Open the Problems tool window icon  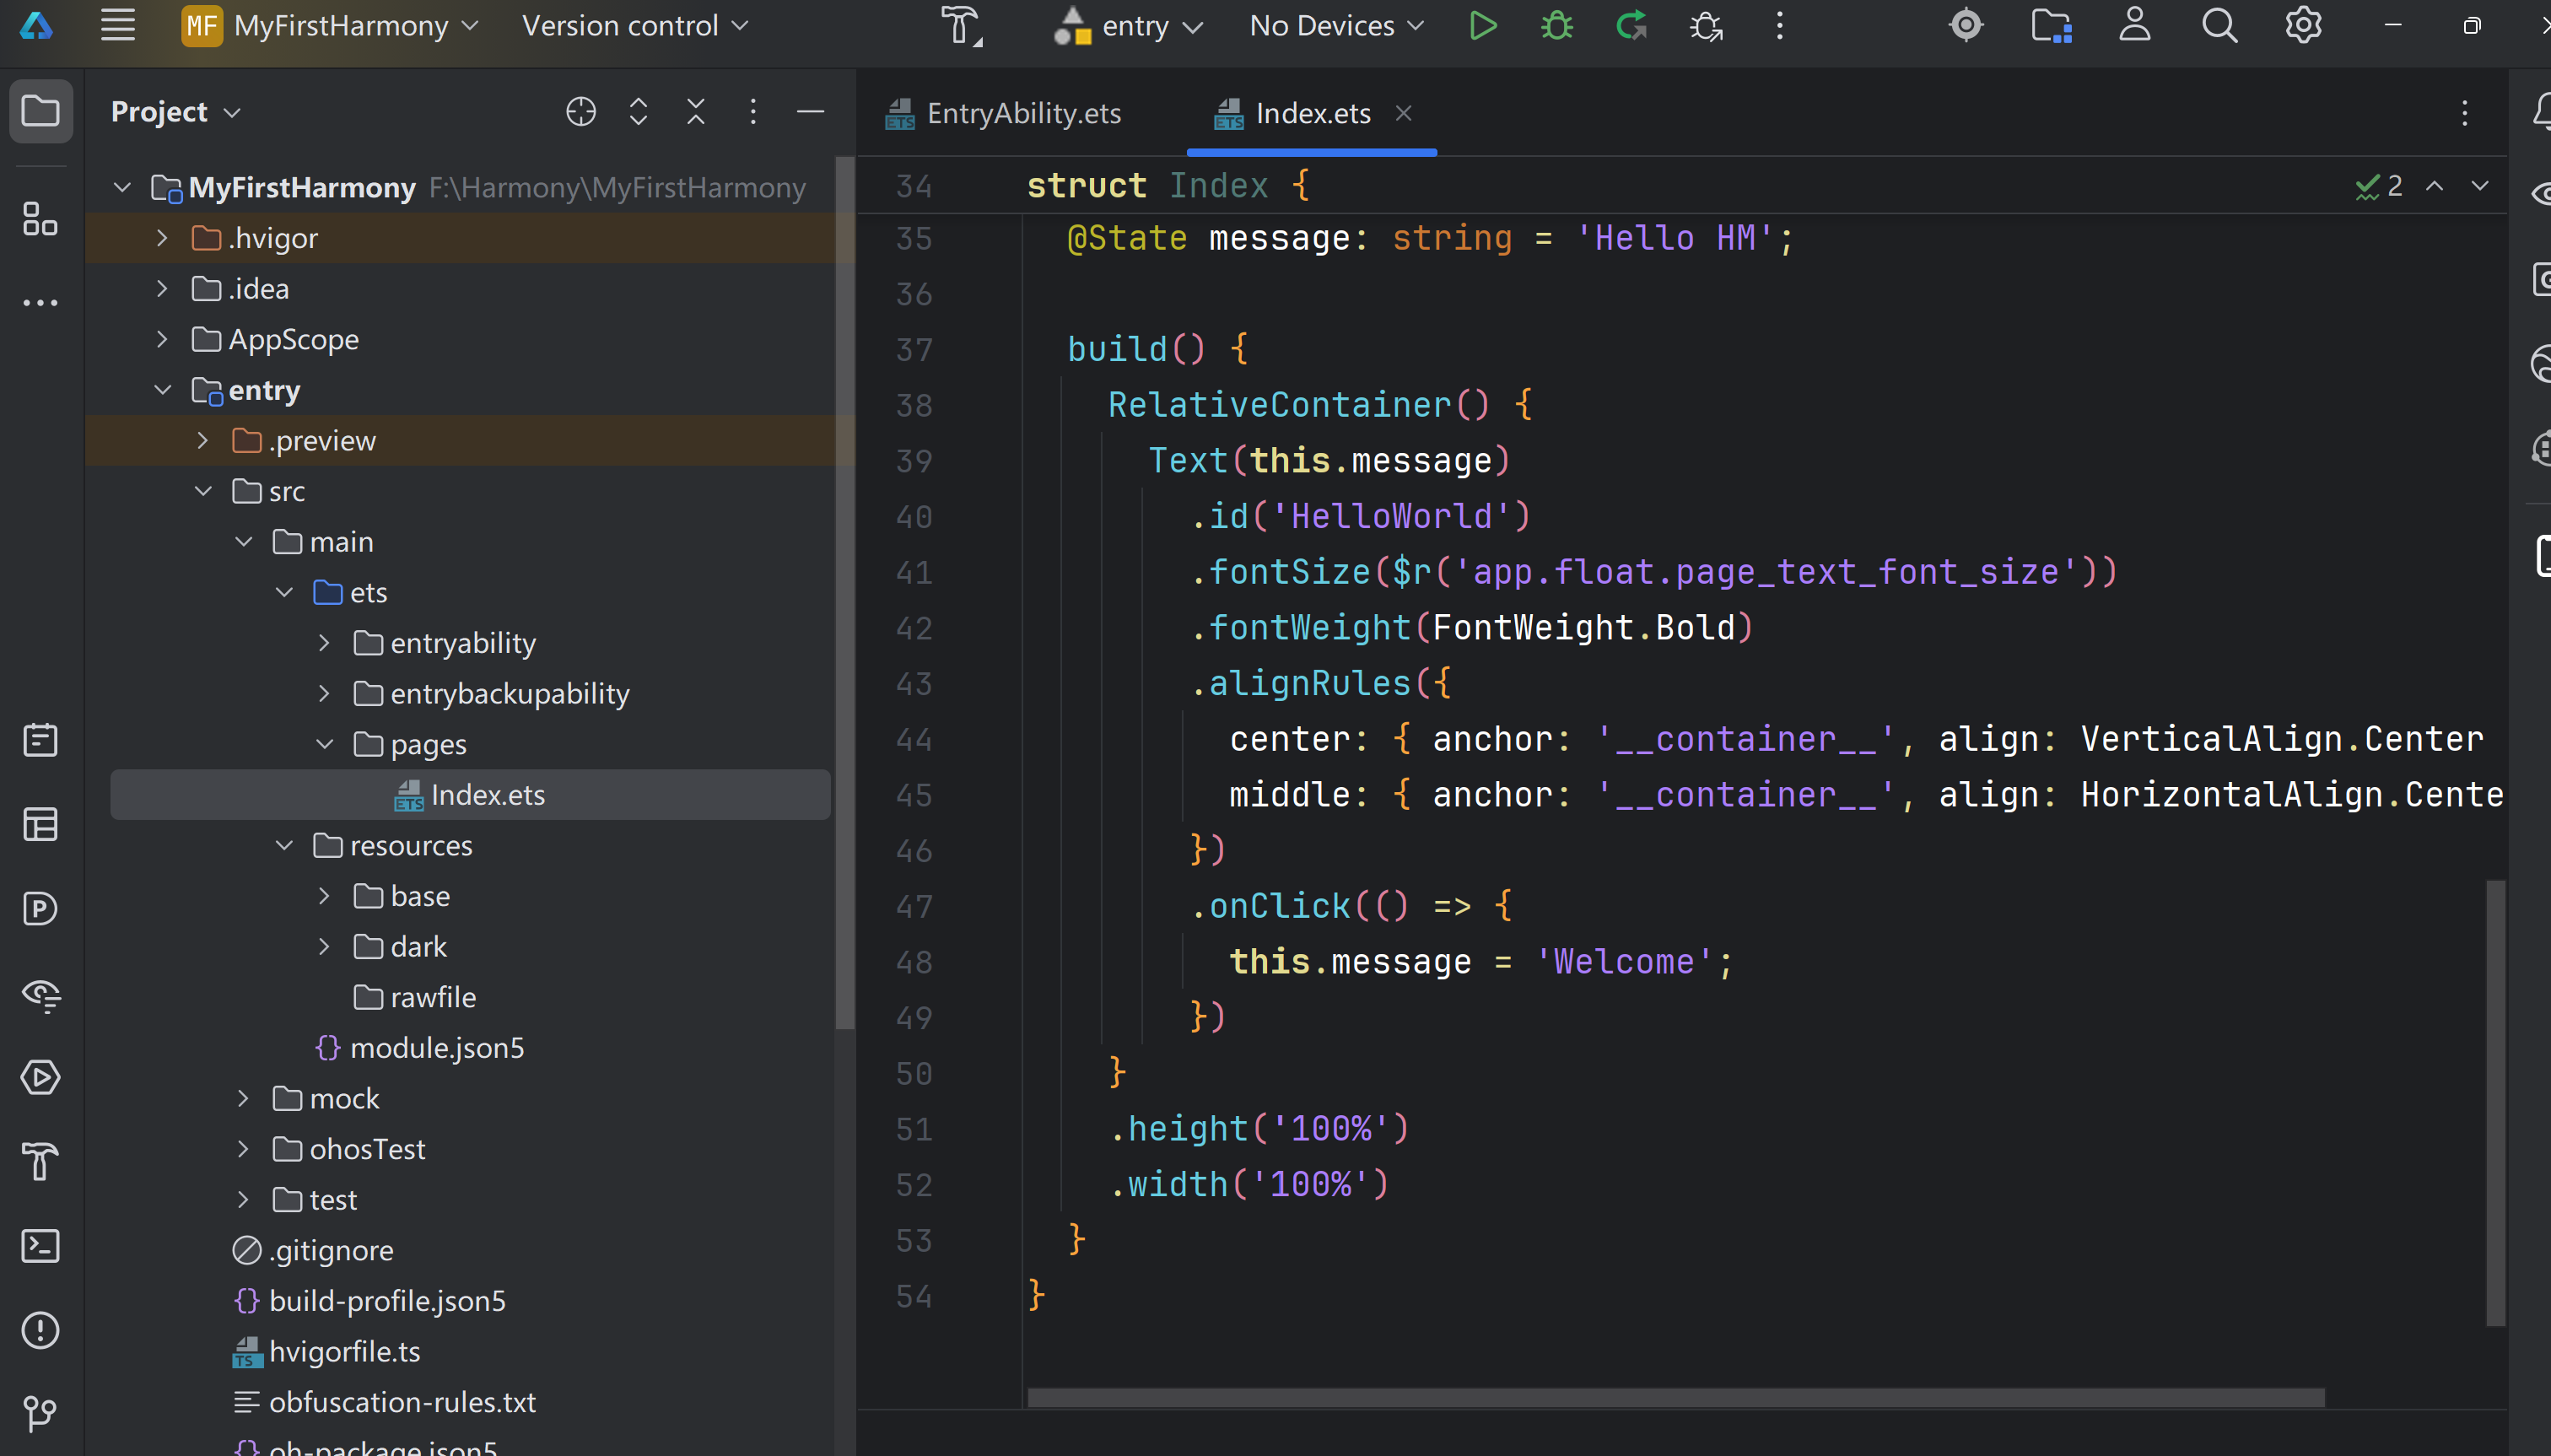[x=40, y=1330]
